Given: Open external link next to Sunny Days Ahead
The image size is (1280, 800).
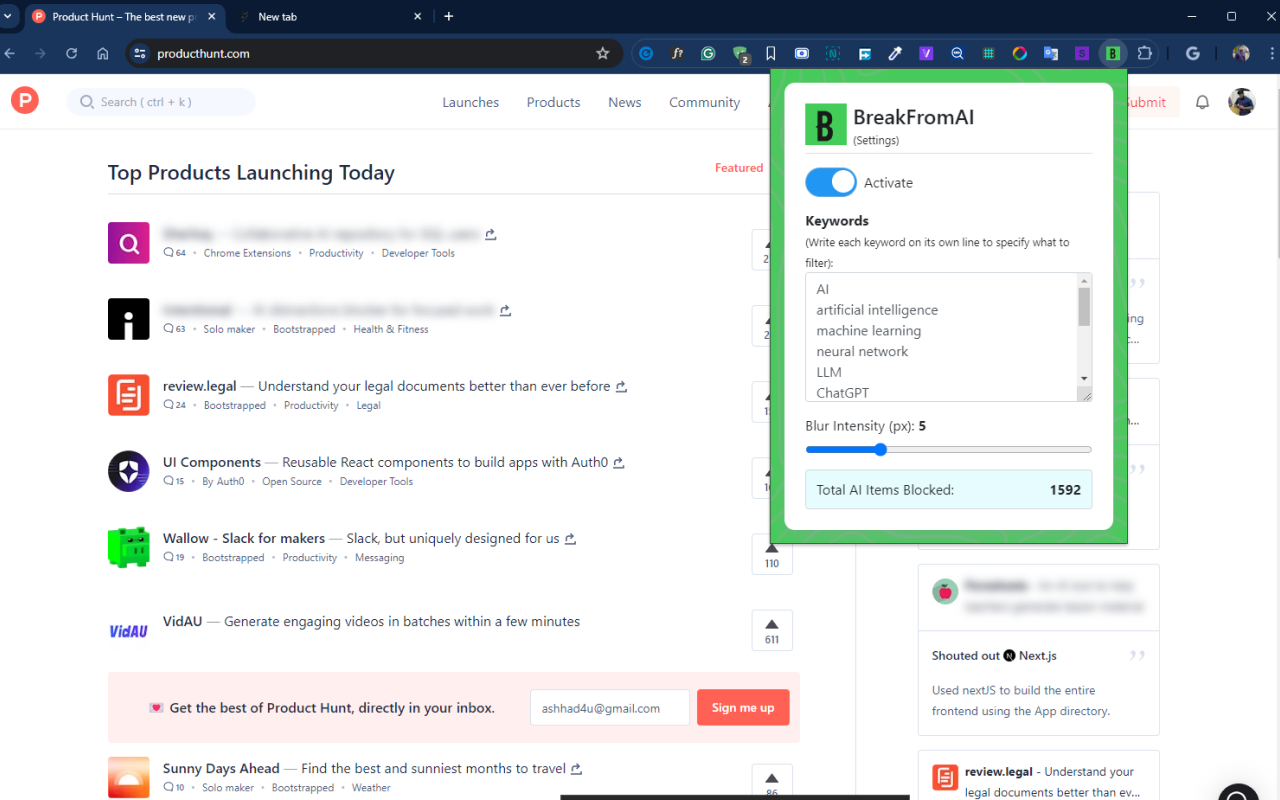Looking at the screenshot, I should click(x=576, y=769).
